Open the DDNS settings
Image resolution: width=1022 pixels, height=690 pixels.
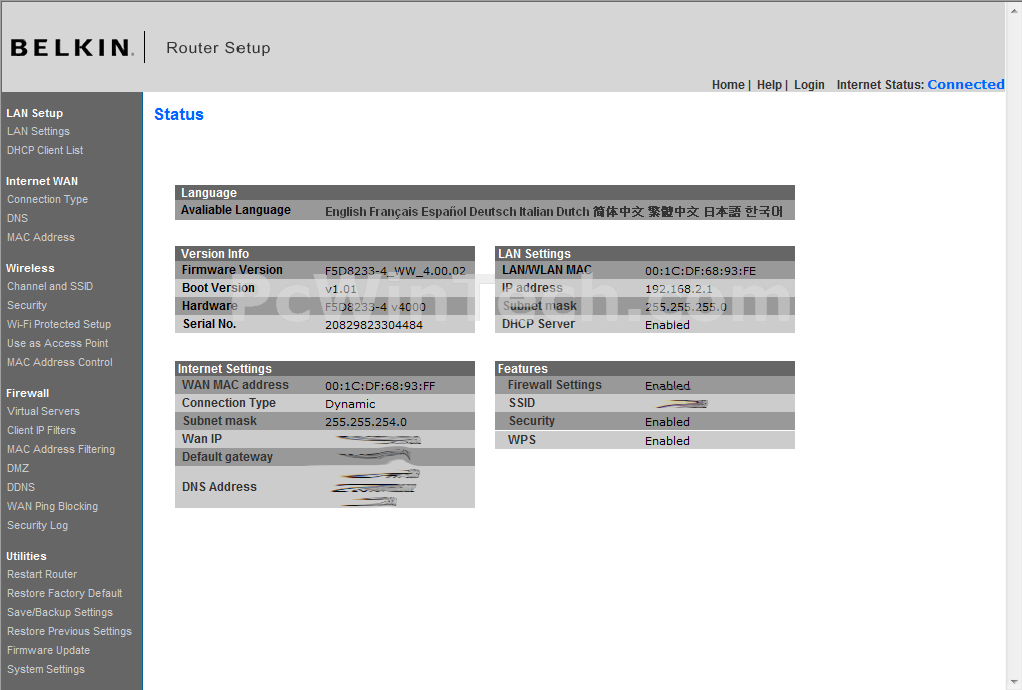pyautogui.click(x=22, y=487)
